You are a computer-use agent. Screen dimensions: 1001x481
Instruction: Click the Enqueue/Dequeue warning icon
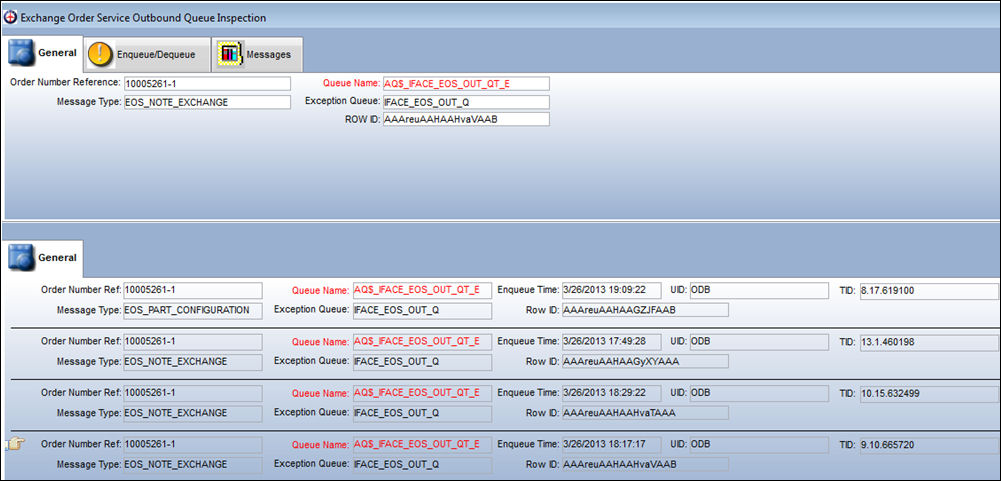click(100, 54)
